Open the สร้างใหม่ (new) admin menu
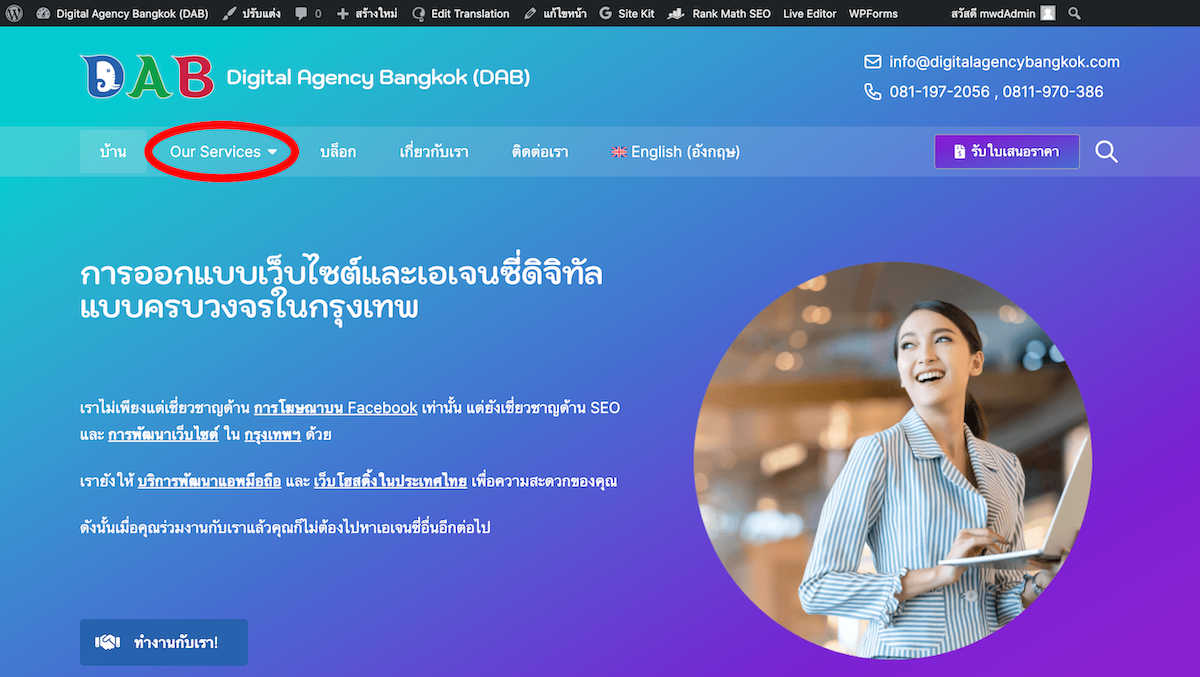Image resolution: width=1200 pixels, height=677 pixels. pos(366,14)
